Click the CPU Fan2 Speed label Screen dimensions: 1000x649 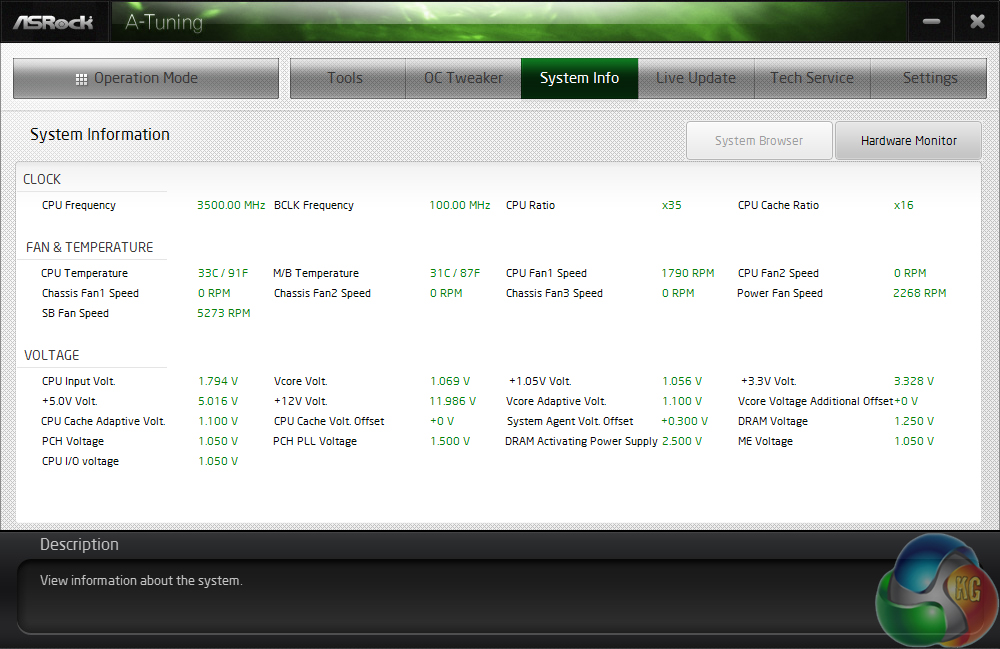(778, 273)
